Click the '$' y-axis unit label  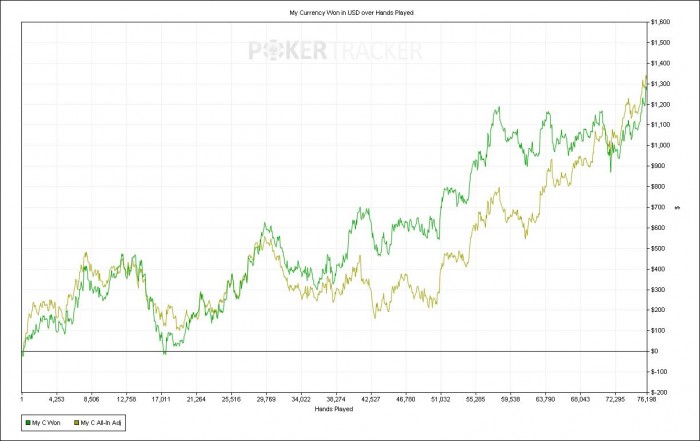[x=678, y=208]
